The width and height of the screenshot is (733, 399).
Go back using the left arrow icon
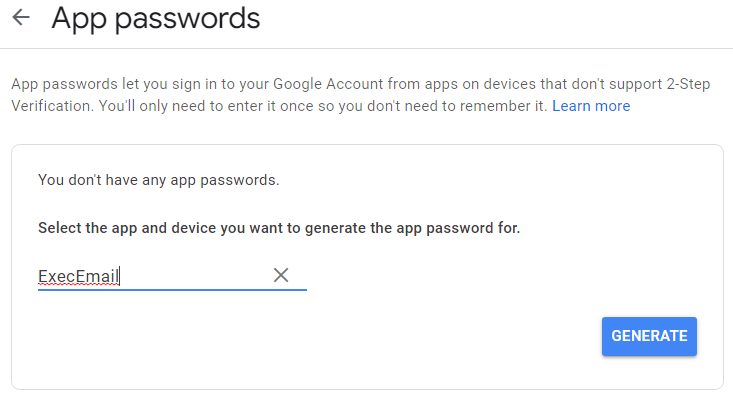click(21, 18)
